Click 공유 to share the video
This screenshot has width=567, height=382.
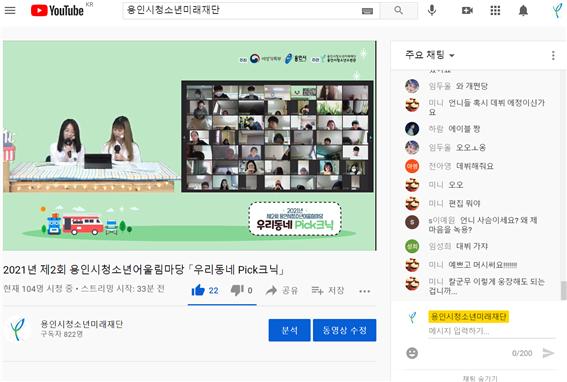(281, 290)
